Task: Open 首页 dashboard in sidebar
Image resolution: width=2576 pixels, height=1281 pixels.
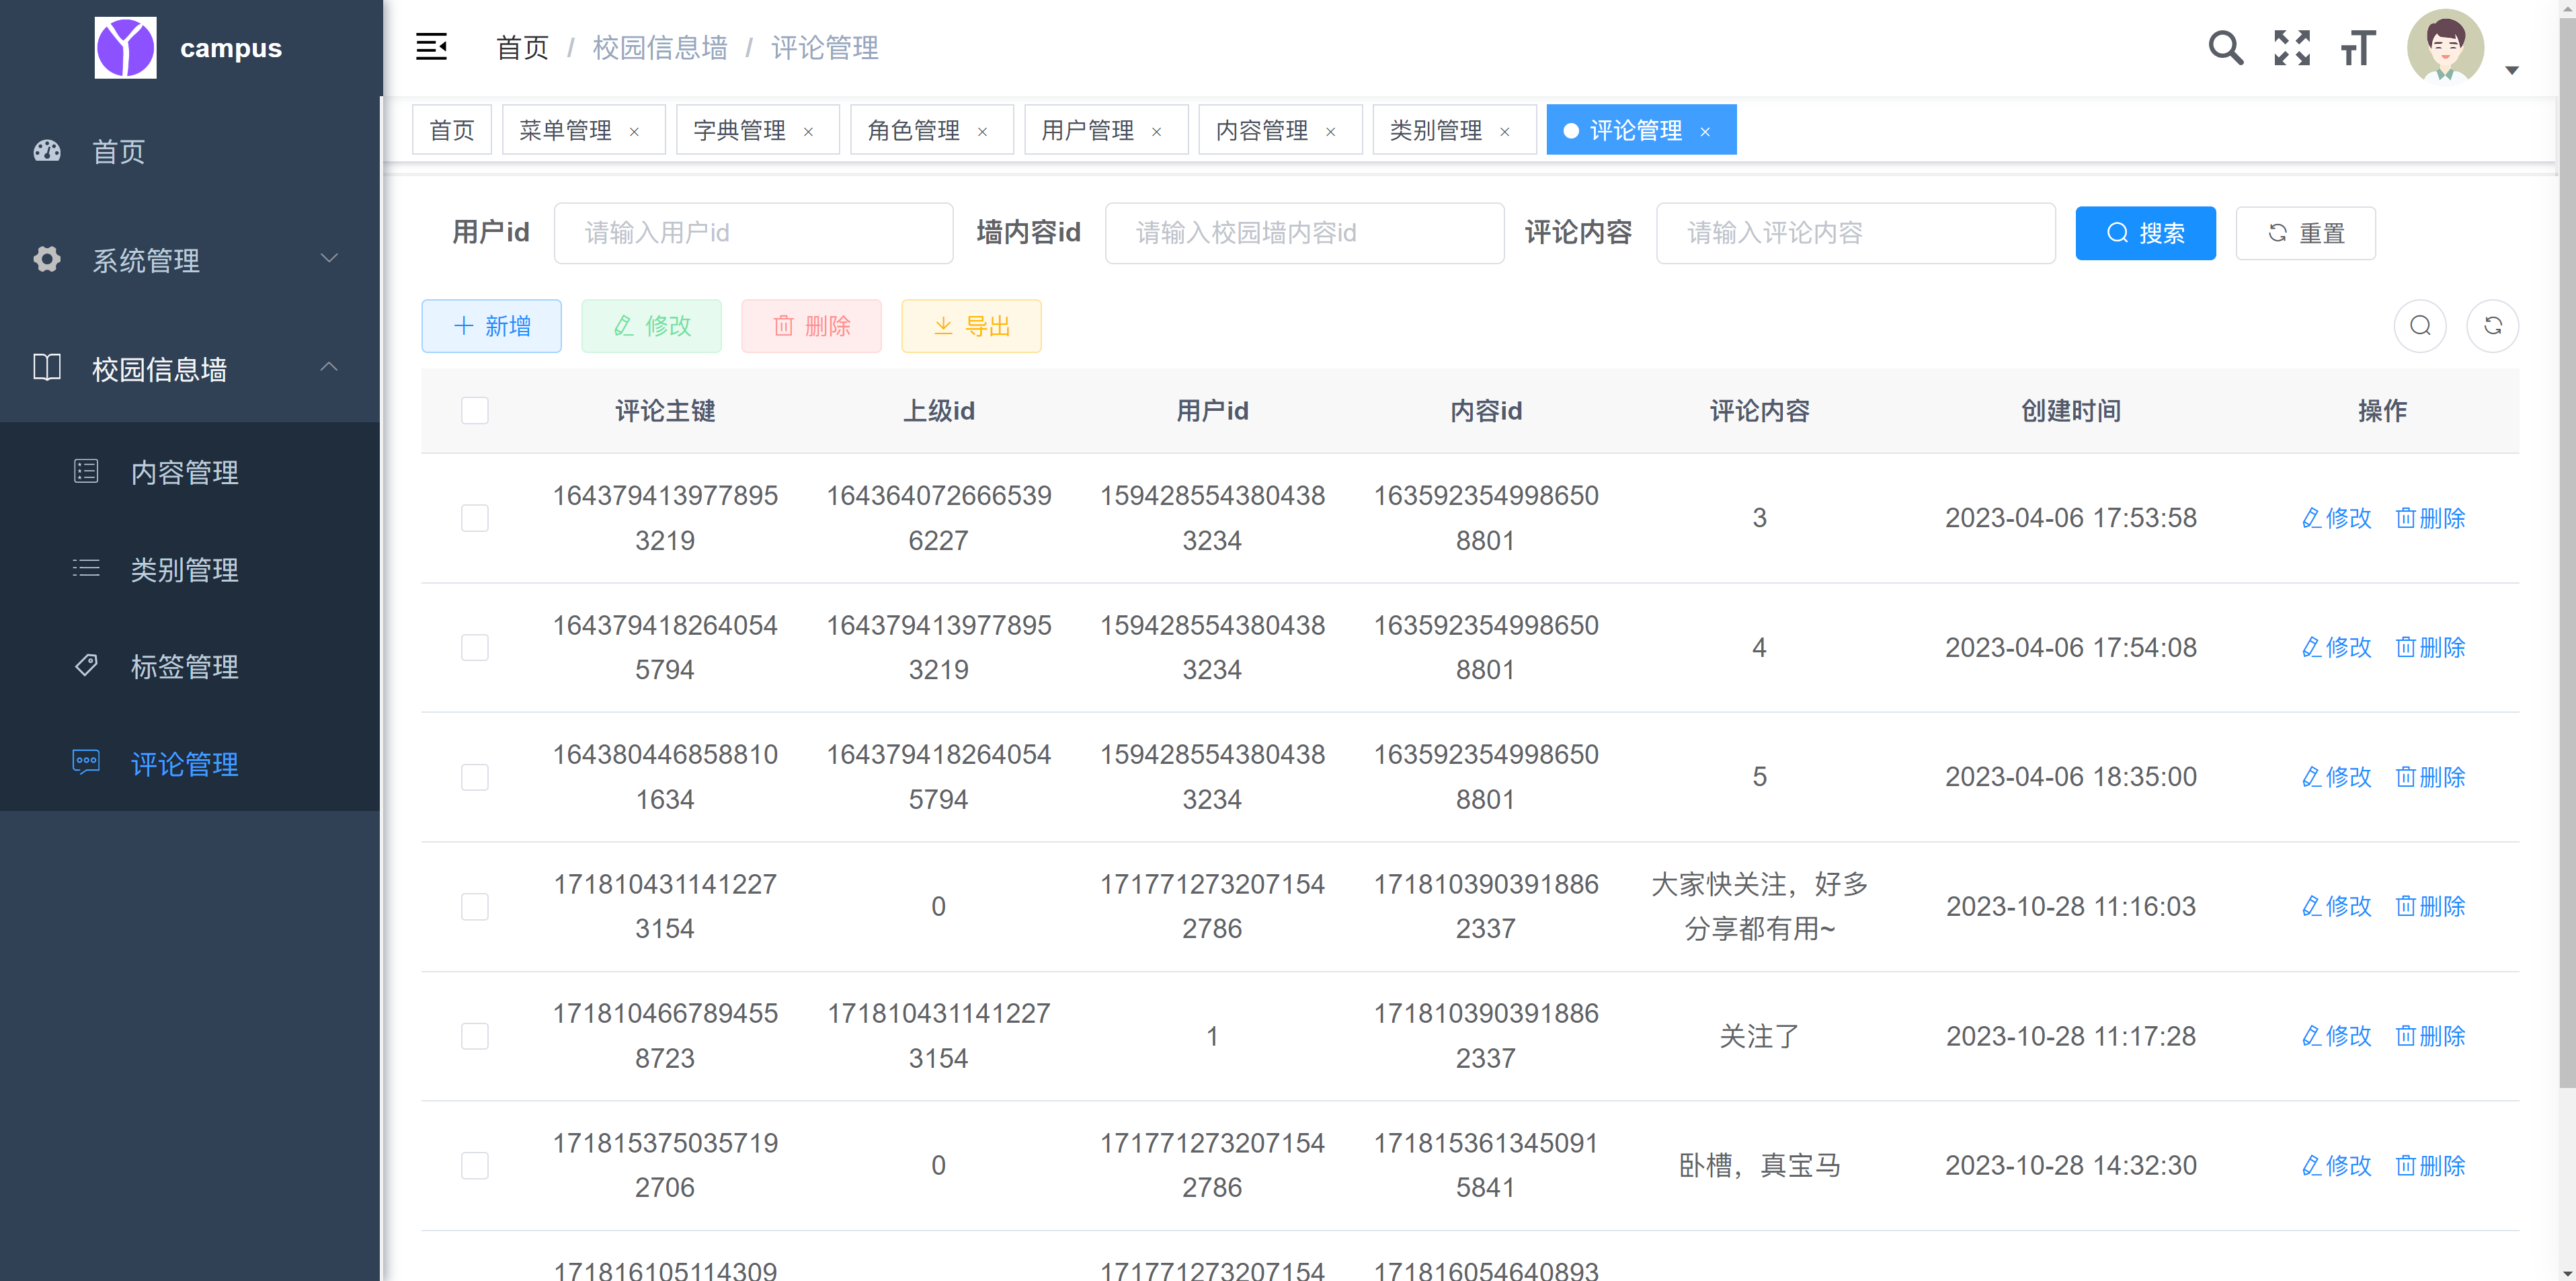Action: pos(190,151)
